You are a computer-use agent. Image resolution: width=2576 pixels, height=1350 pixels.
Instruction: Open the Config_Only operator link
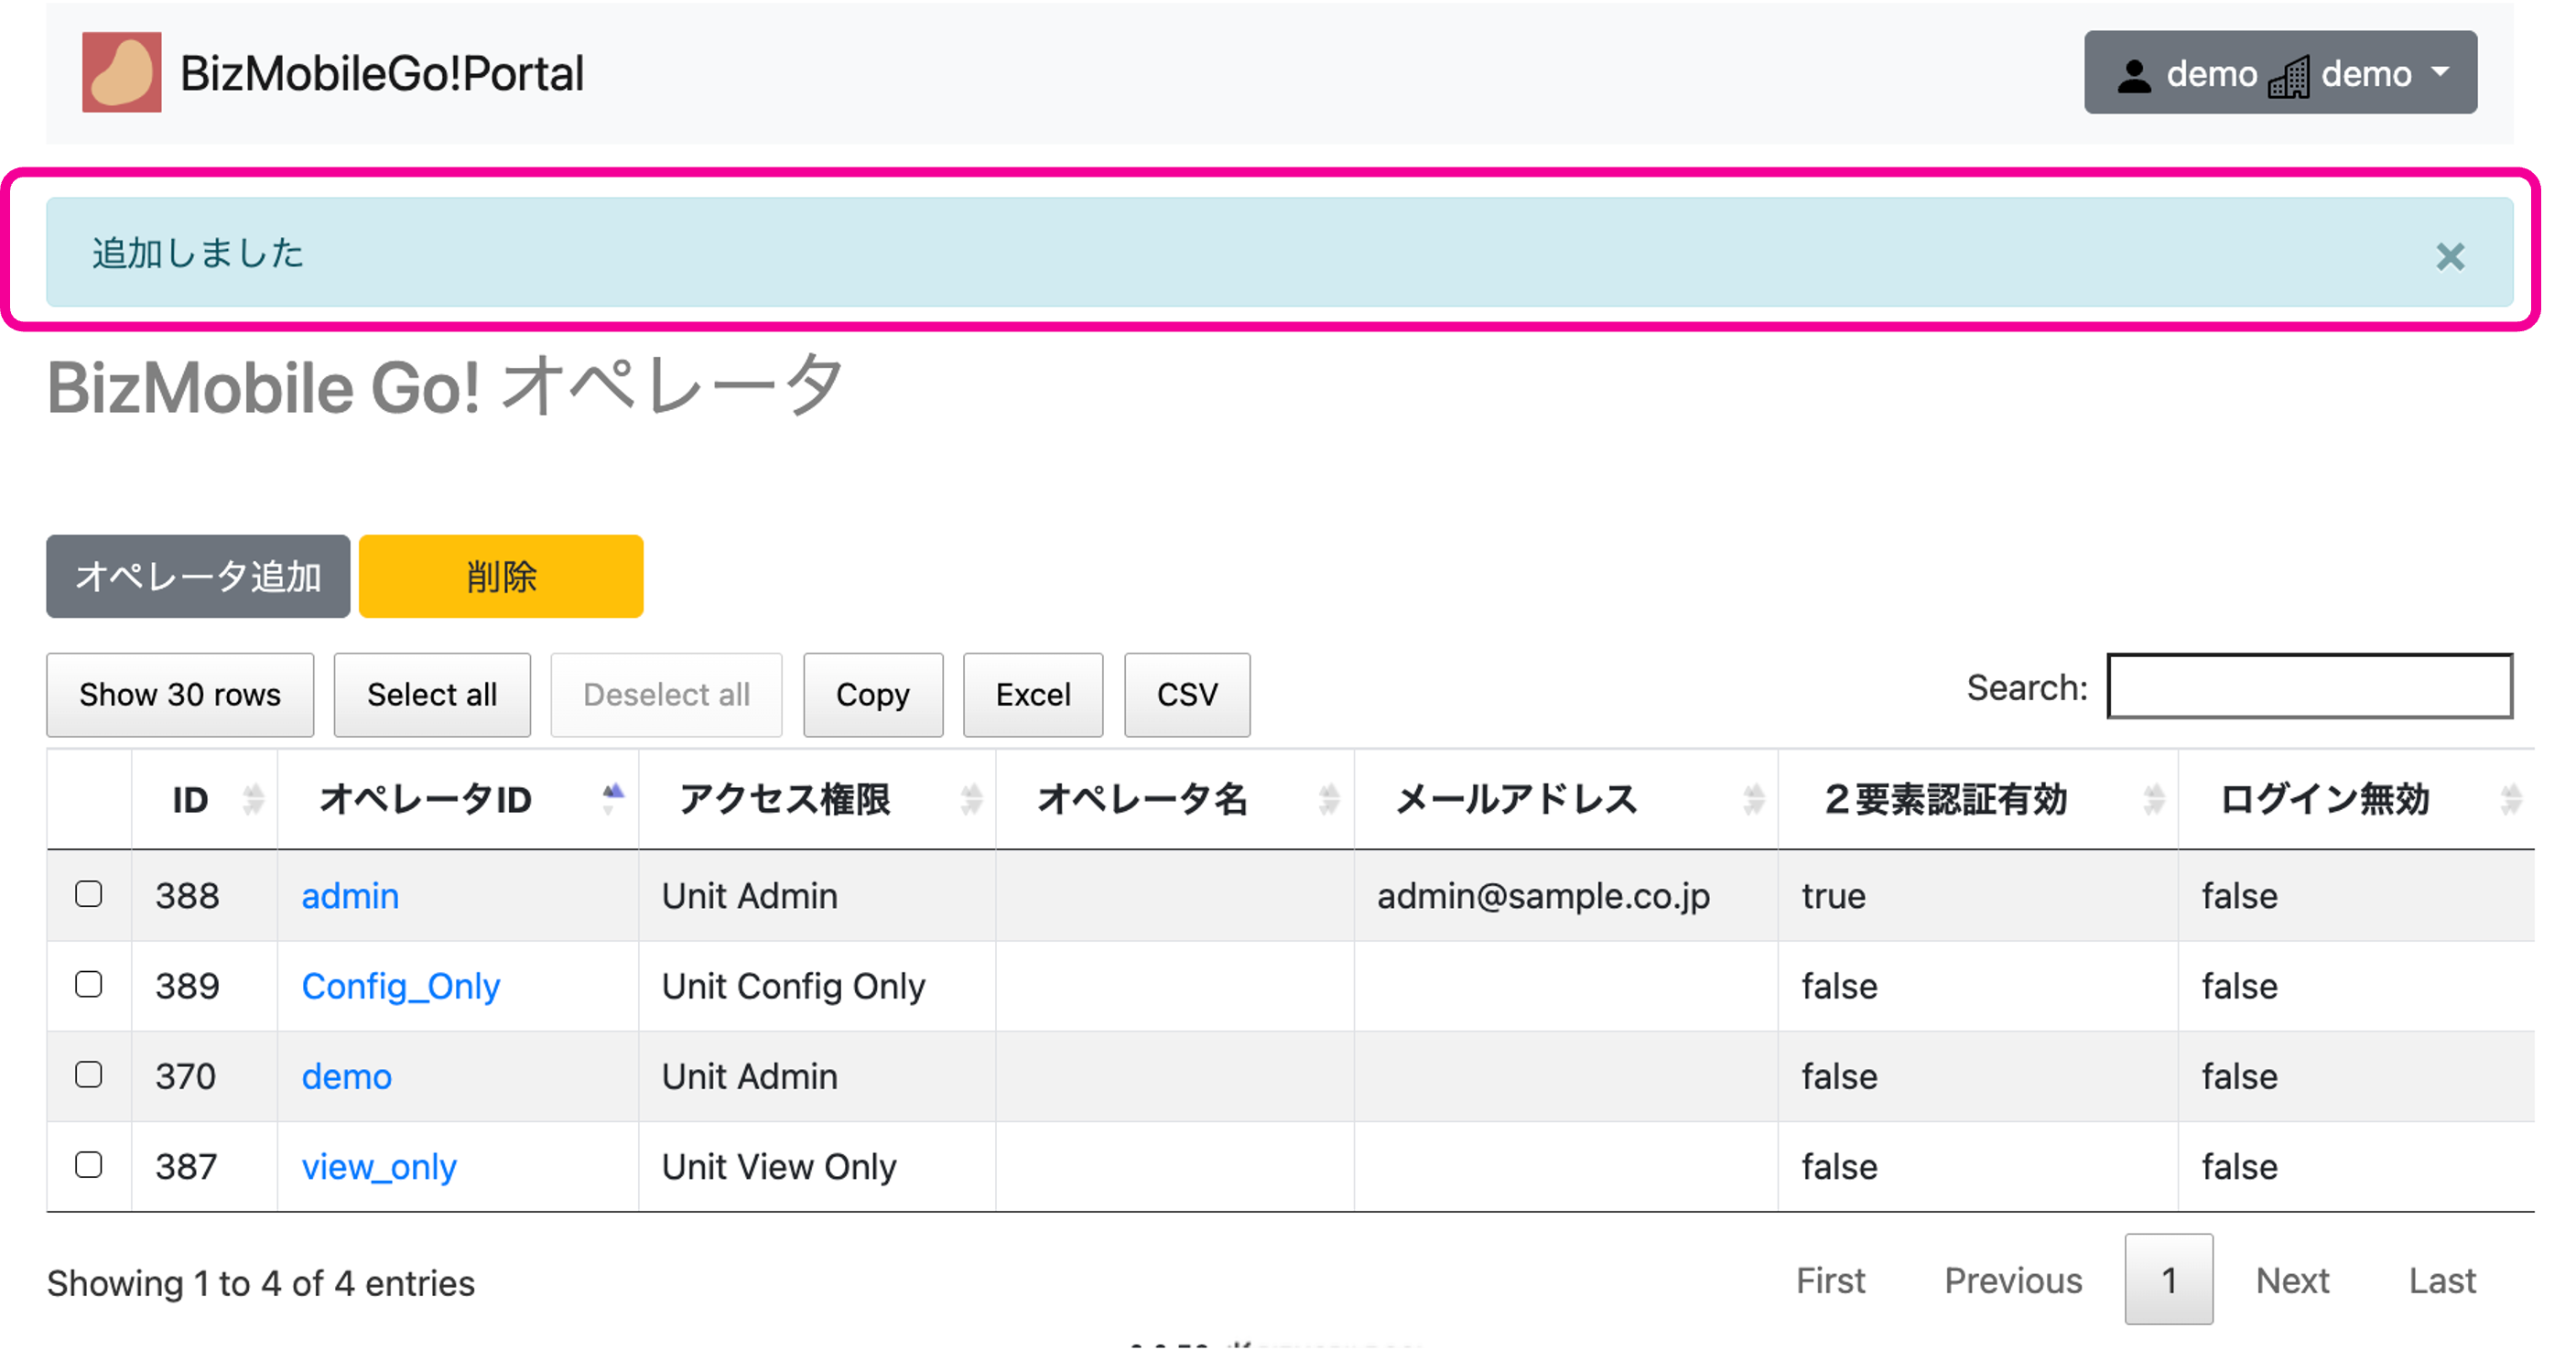[x=400, y=986]
